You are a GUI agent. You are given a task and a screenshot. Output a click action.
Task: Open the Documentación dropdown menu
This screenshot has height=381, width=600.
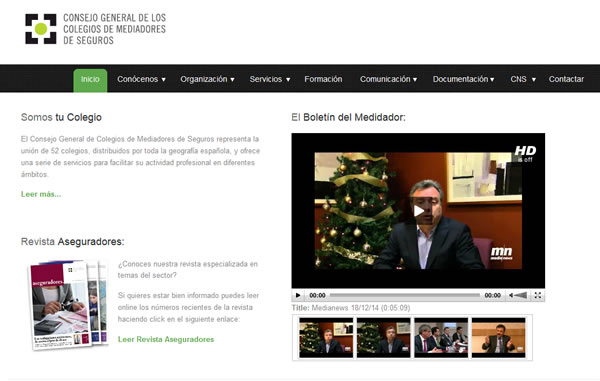click(463, 79)
